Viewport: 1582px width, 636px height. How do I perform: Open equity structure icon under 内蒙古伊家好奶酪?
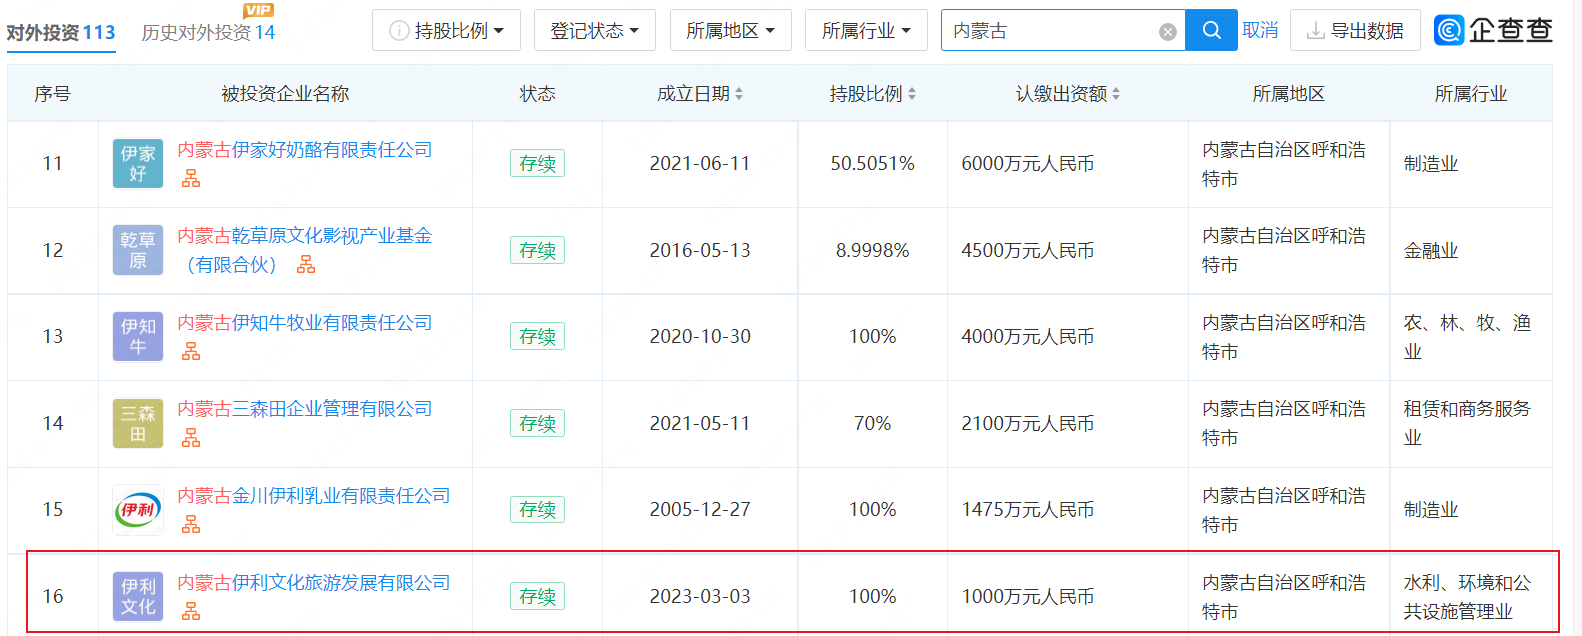[x=191, y=179]
